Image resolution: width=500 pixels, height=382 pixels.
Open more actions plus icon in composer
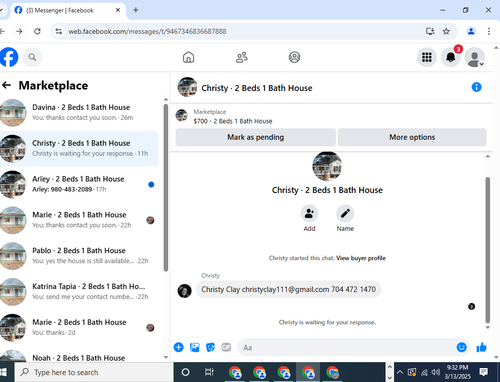pos(179,347)
